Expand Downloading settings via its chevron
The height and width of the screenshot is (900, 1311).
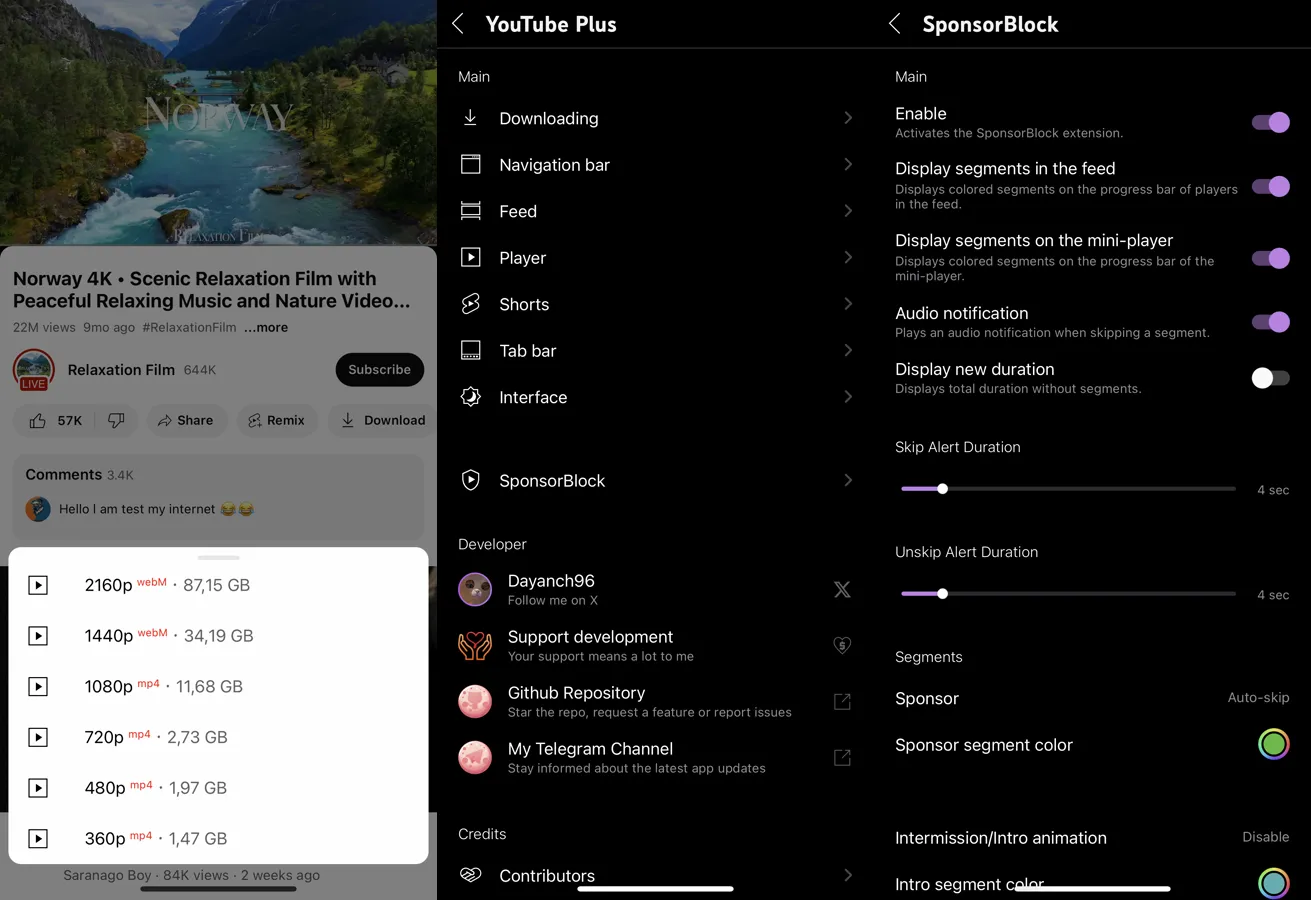[848, 118]
